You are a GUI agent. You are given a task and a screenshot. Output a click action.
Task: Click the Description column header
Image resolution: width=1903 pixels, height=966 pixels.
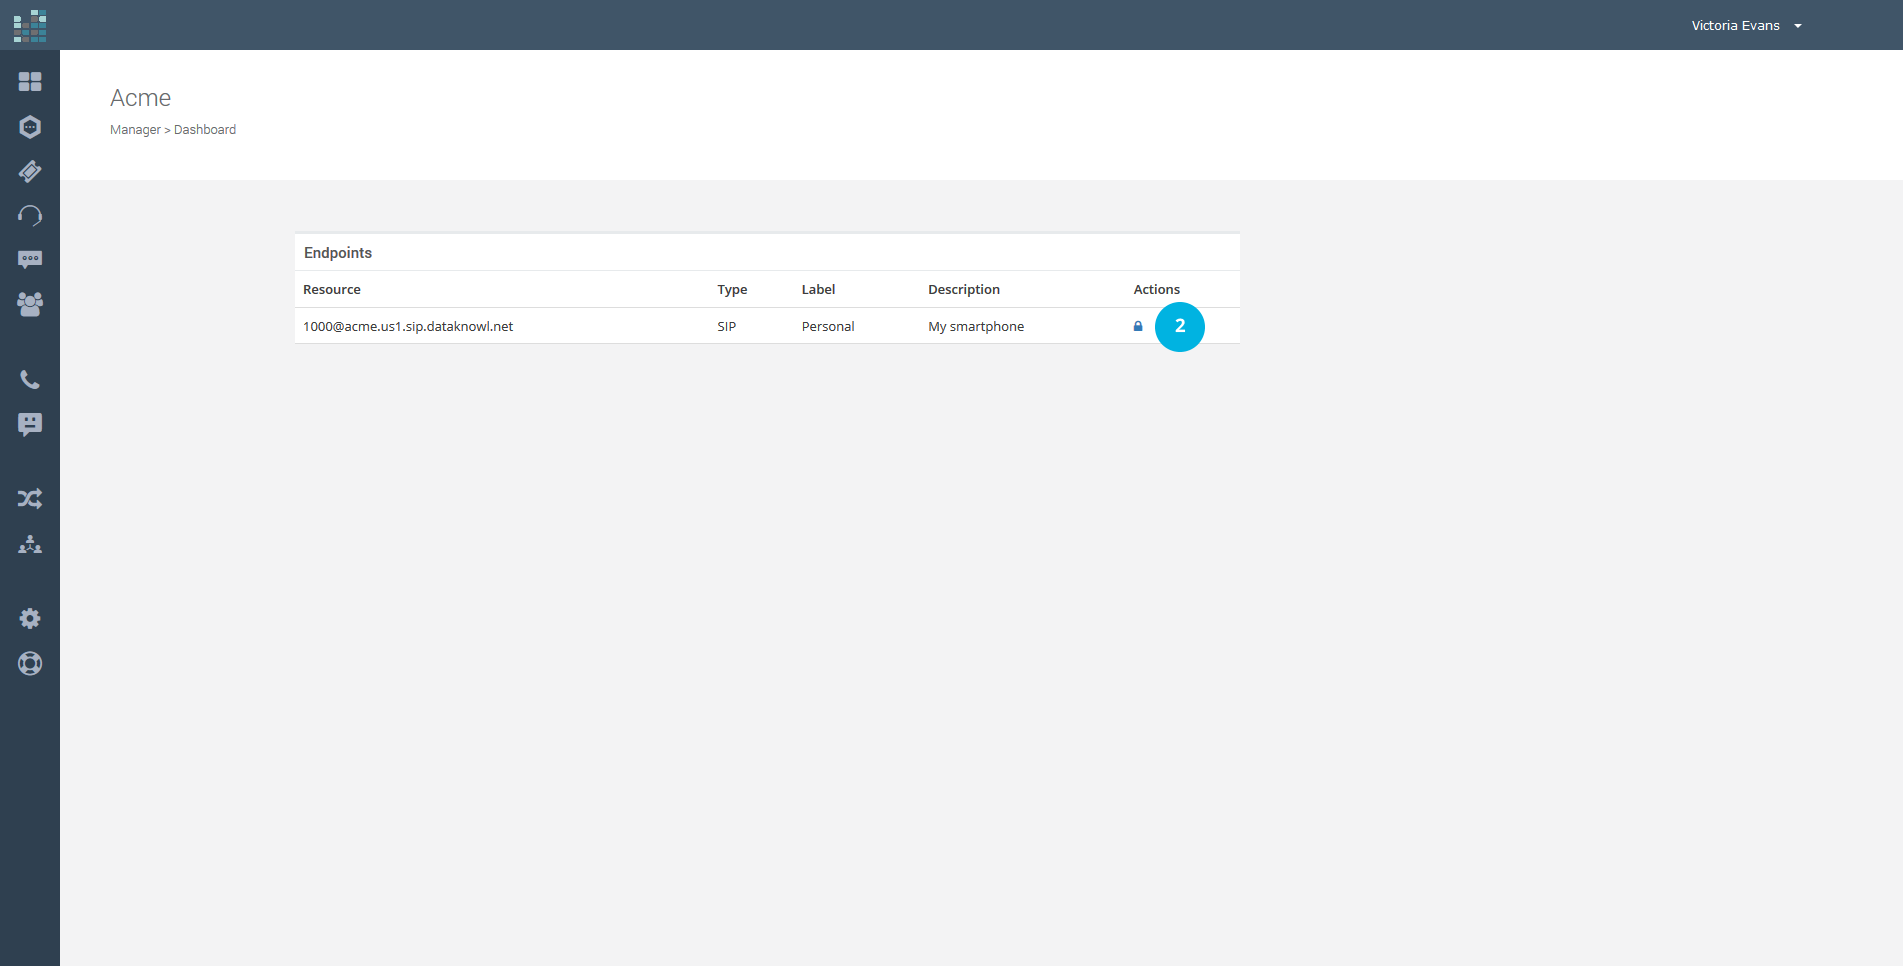coord(964,290)
